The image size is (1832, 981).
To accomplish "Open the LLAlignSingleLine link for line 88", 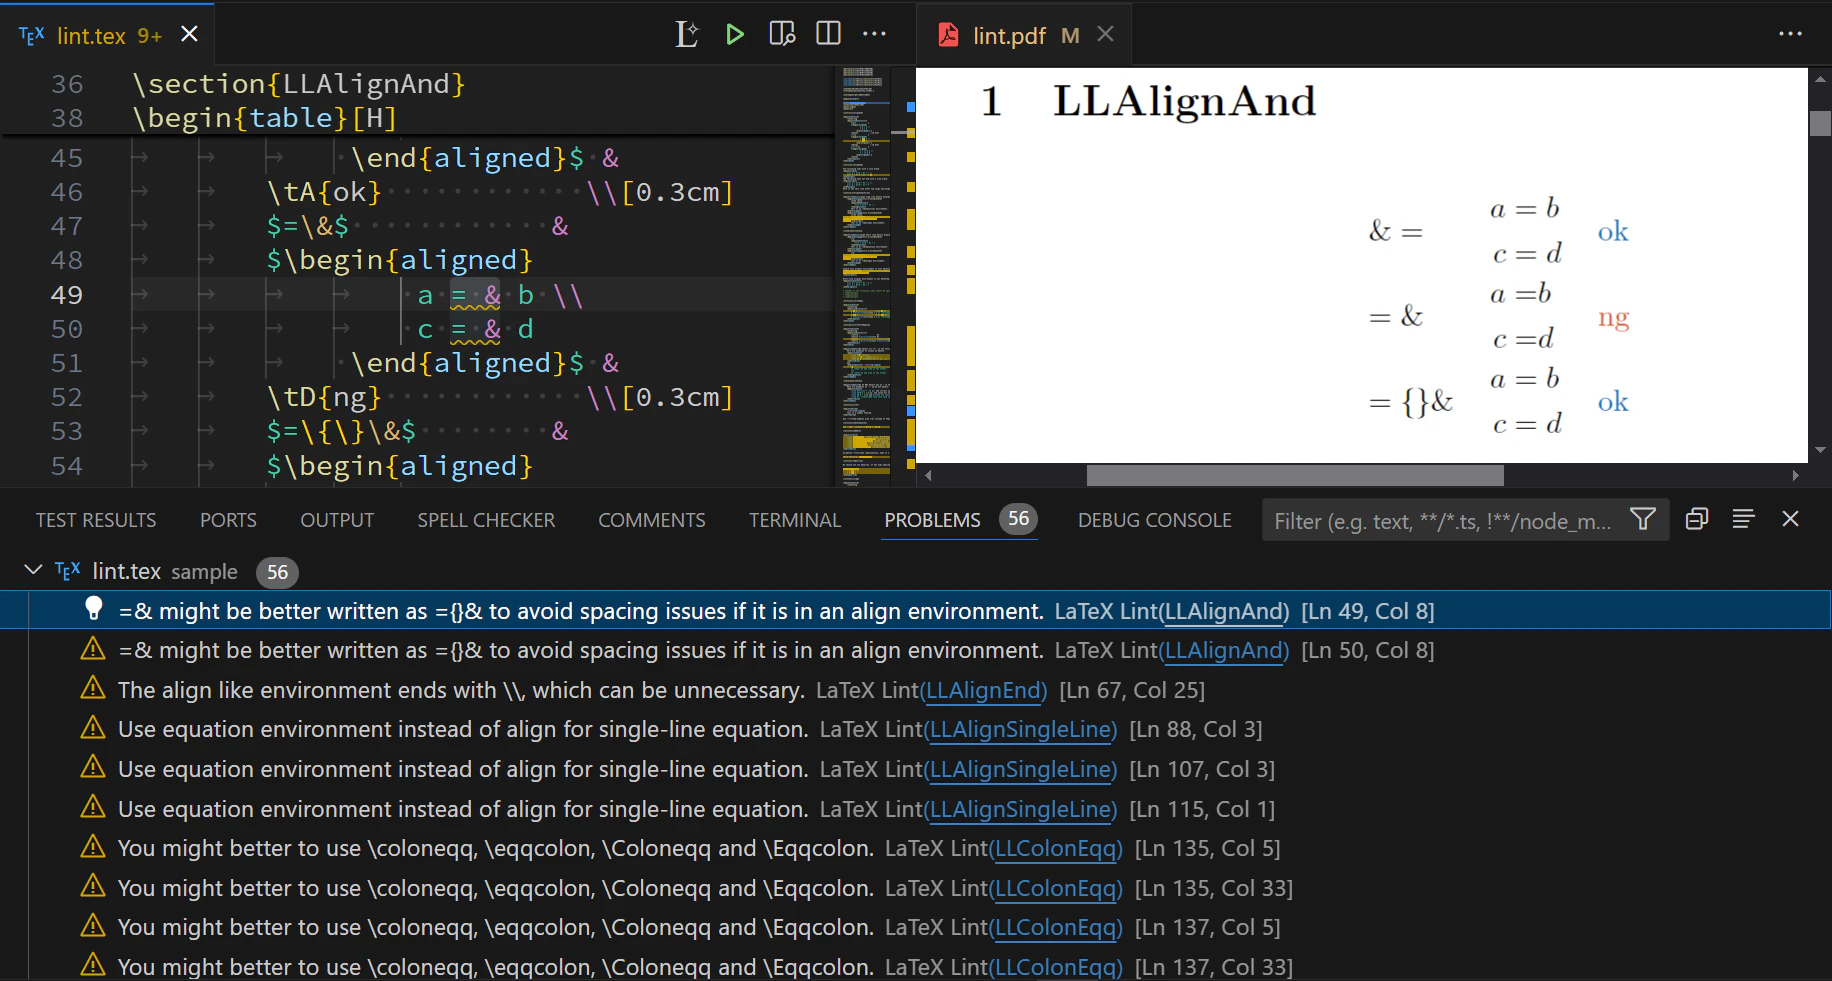I will click(x=1022, y=730).
